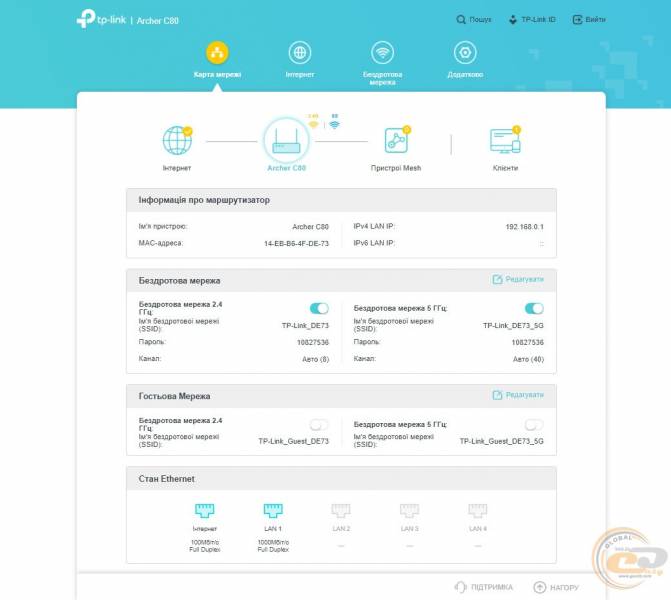671x600 pixels.
Task: Click the MAC address 14-EB-B6-4F-DE-73
Action: 296,244
